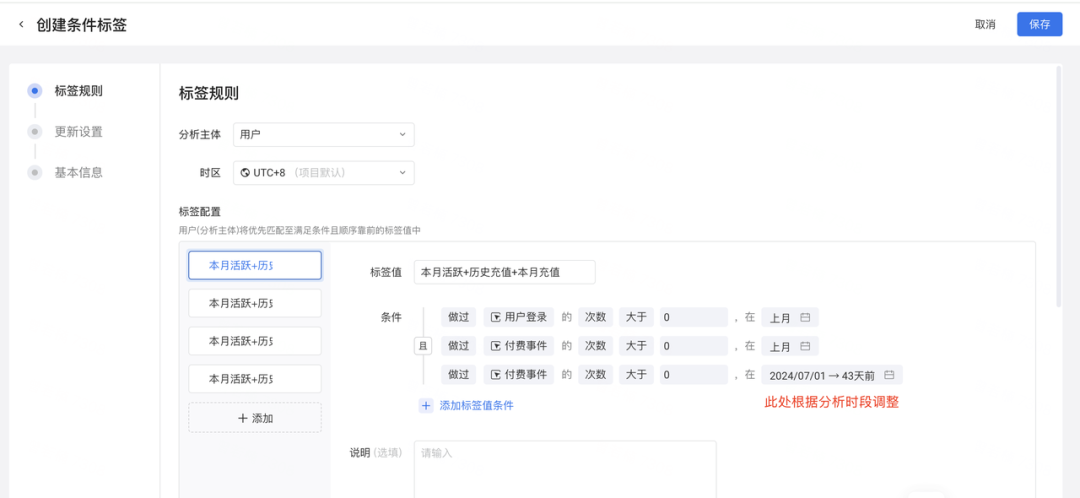Screen dimensions: 1080x498
Task: Open the 时区 dropdown showing UTC+8
Action: click(x=324, y=173)
